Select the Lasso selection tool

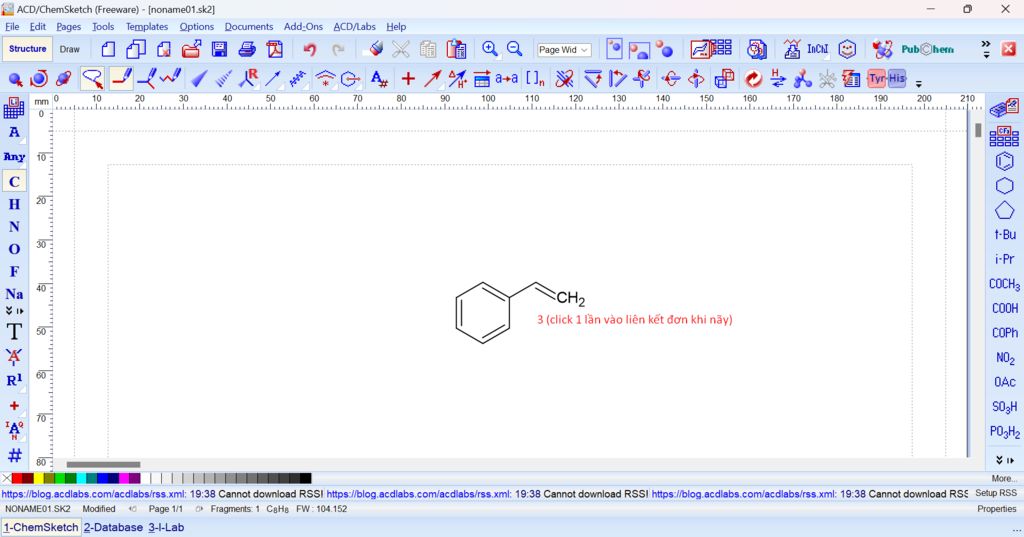click(92, 79)
